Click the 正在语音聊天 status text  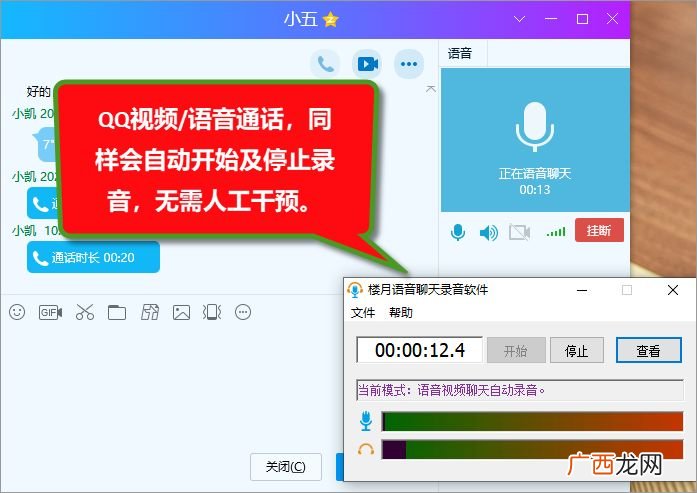pos(535,173)
